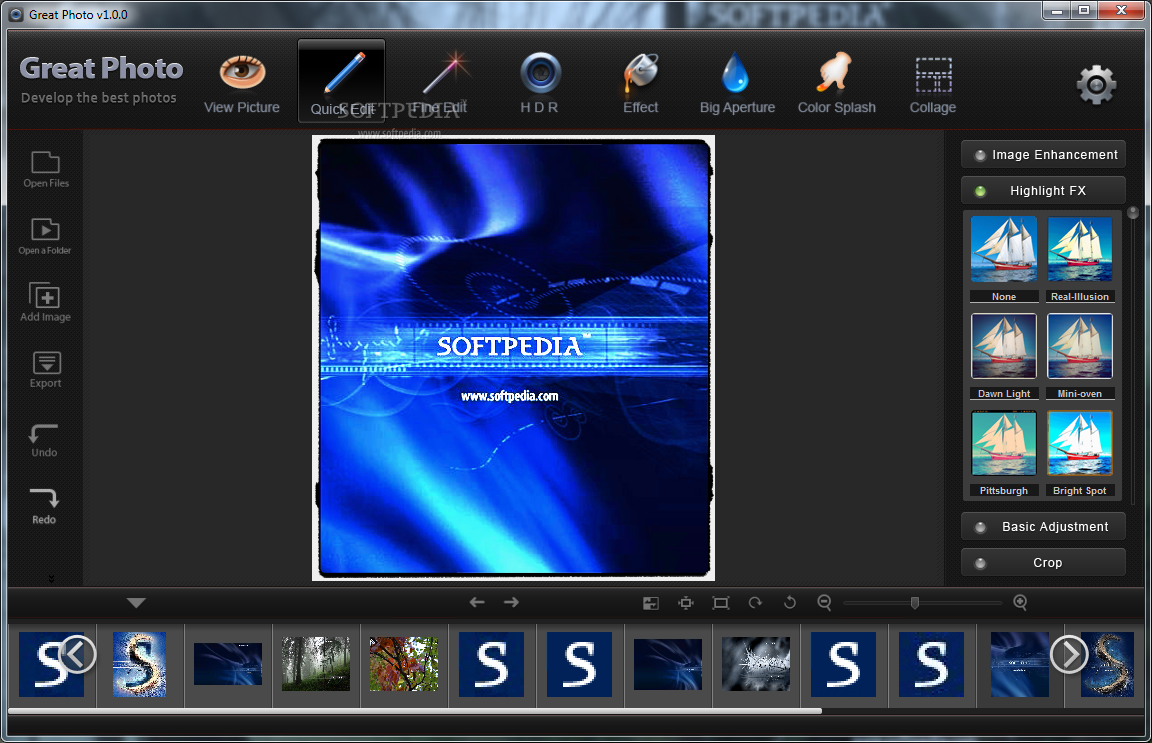Expand the Basic Adjustment panel
Image resolution: width=1152 pixels, height=743 pixels.
pyautogui.click(x=1043, y=526)
